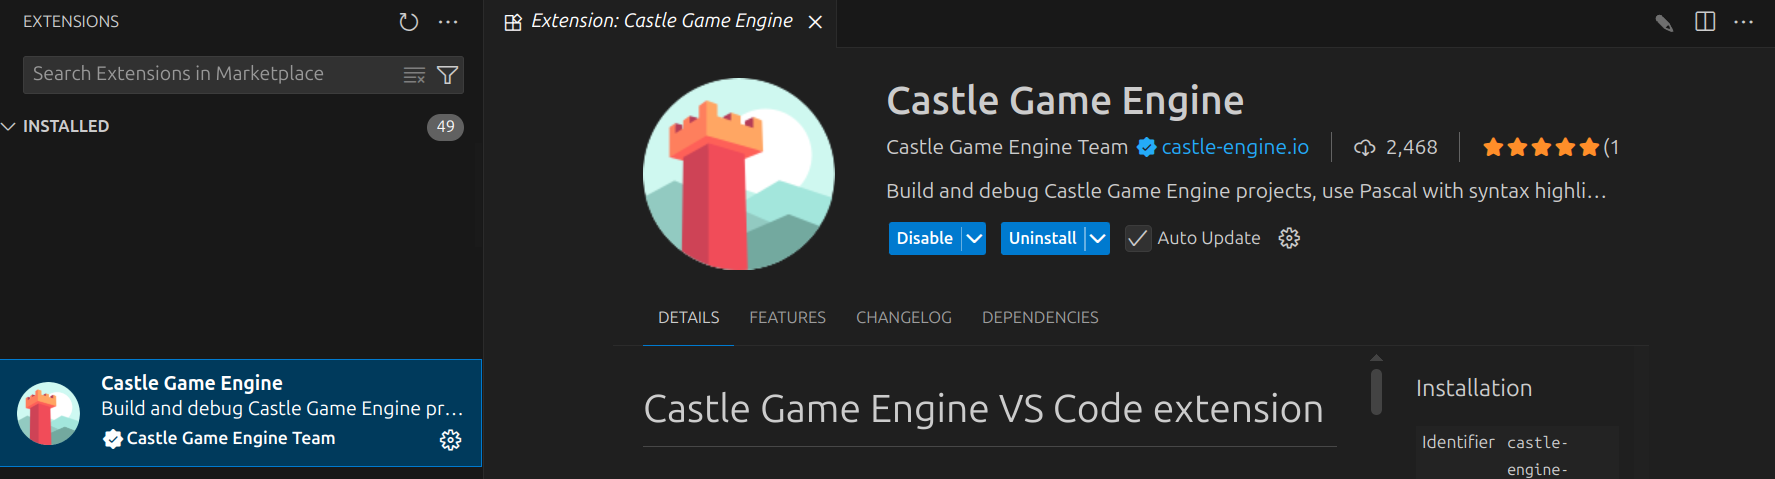The image size is (1775, 479).
Task: Click gear icon on Castle Game Engine list item
Action: click(451, 440)
